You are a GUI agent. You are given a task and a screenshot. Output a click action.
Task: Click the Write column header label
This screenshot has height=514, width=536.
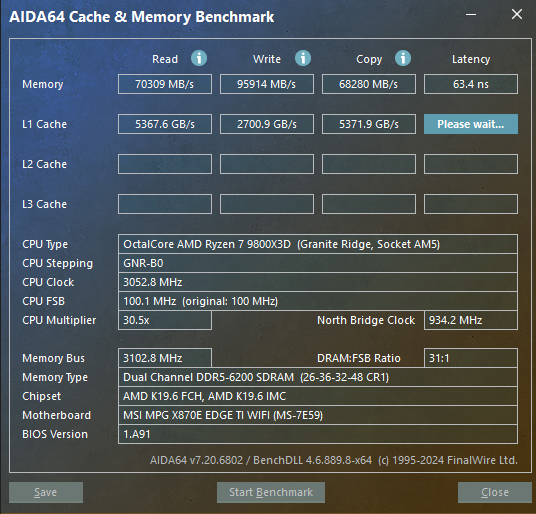[x=267, y=59]
